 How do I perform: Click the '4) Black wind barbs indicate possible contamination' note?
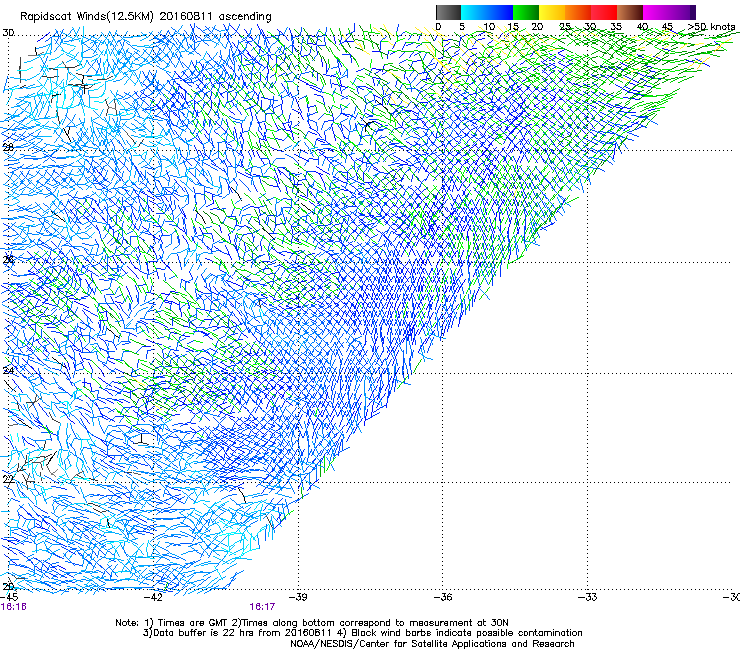click(x=459, y=633)
